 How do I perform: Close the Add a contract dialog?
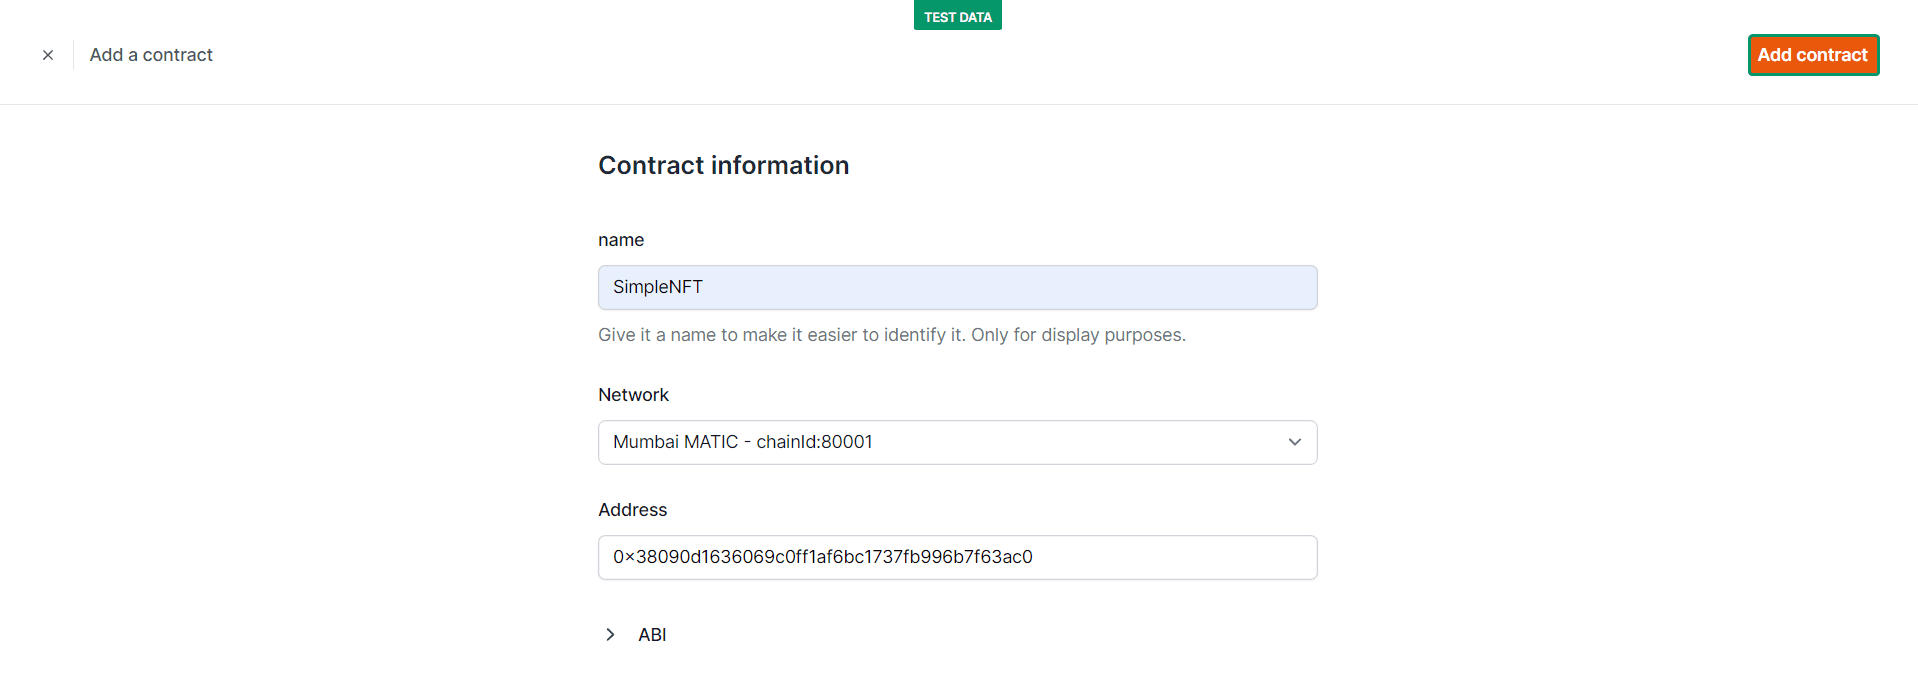(x=48, y=55)
